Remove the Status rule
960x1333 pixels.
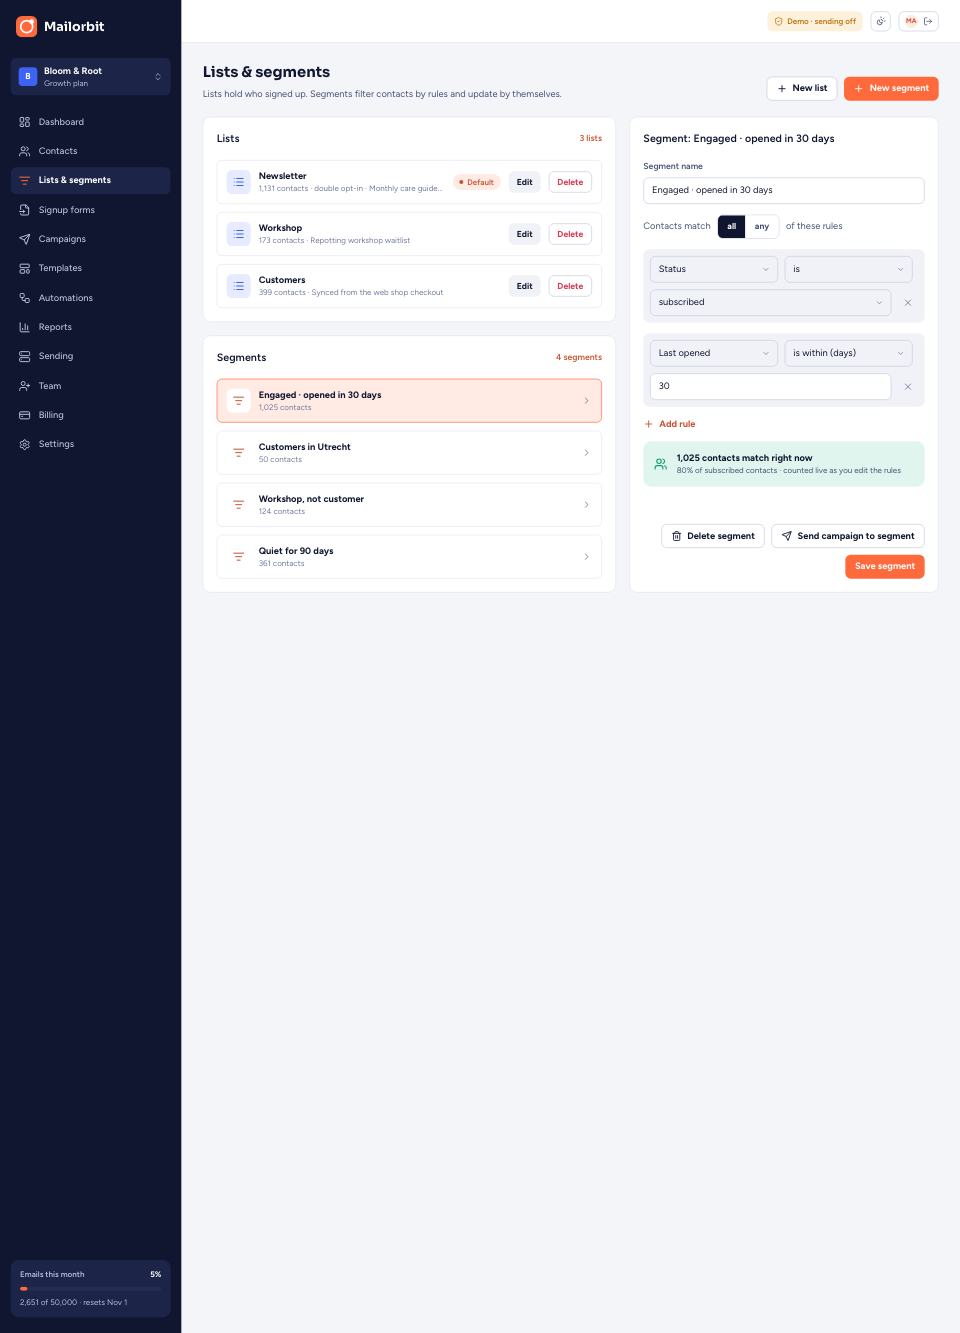908,302
